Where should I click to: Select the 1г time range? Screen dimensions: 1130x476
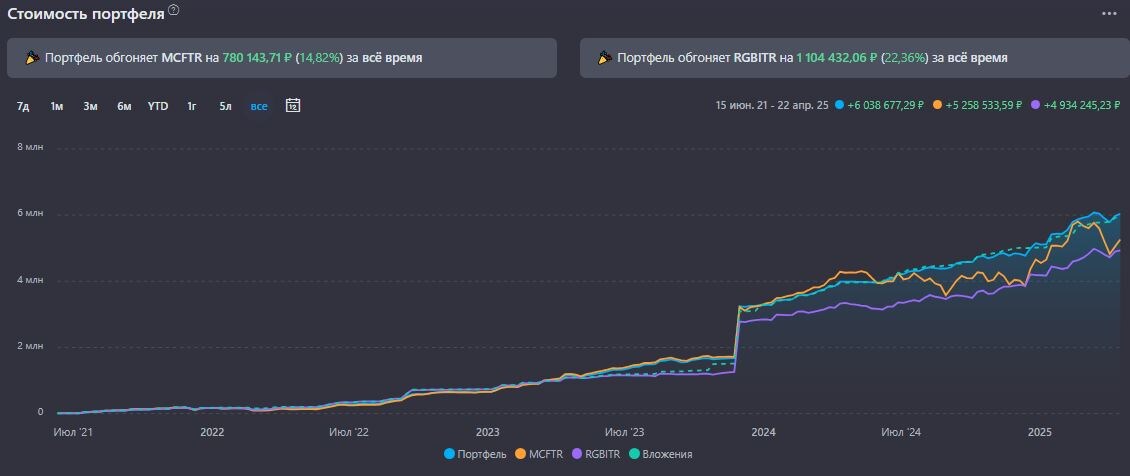[192, 107]
